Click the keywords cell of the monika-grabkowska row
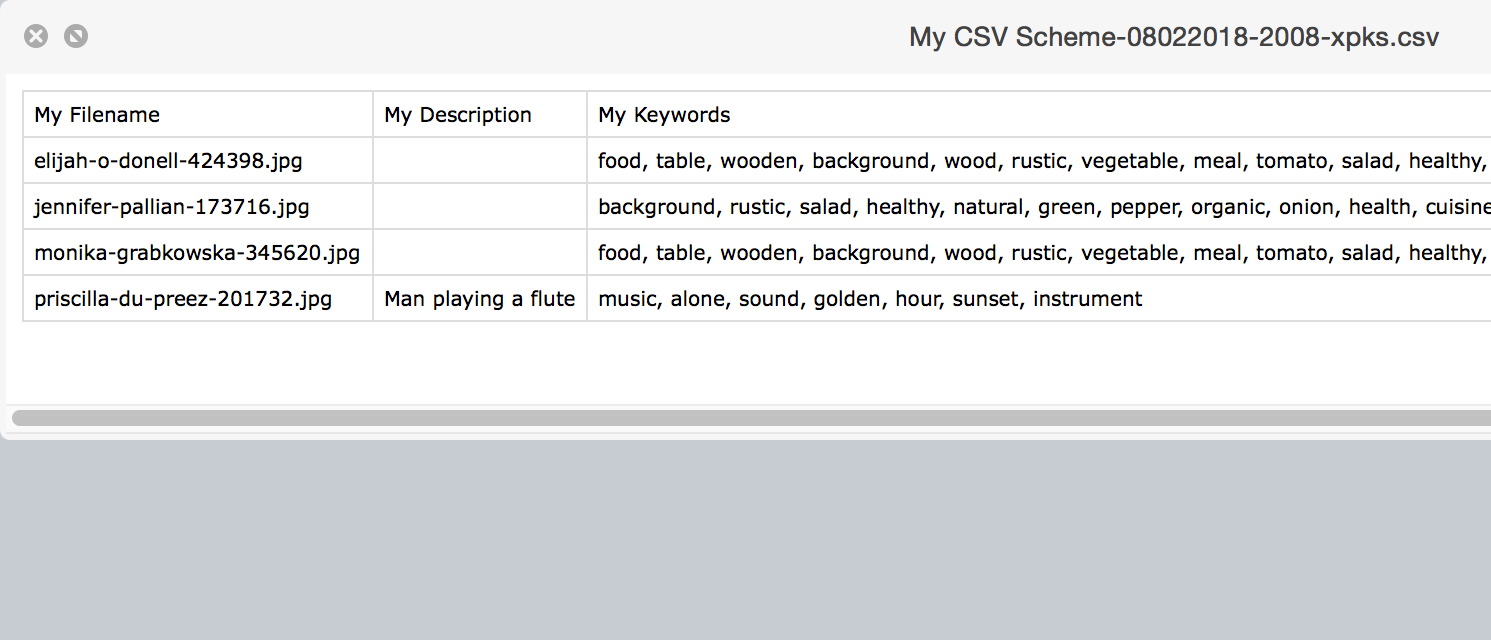1491x640 pixels. 1000,252
